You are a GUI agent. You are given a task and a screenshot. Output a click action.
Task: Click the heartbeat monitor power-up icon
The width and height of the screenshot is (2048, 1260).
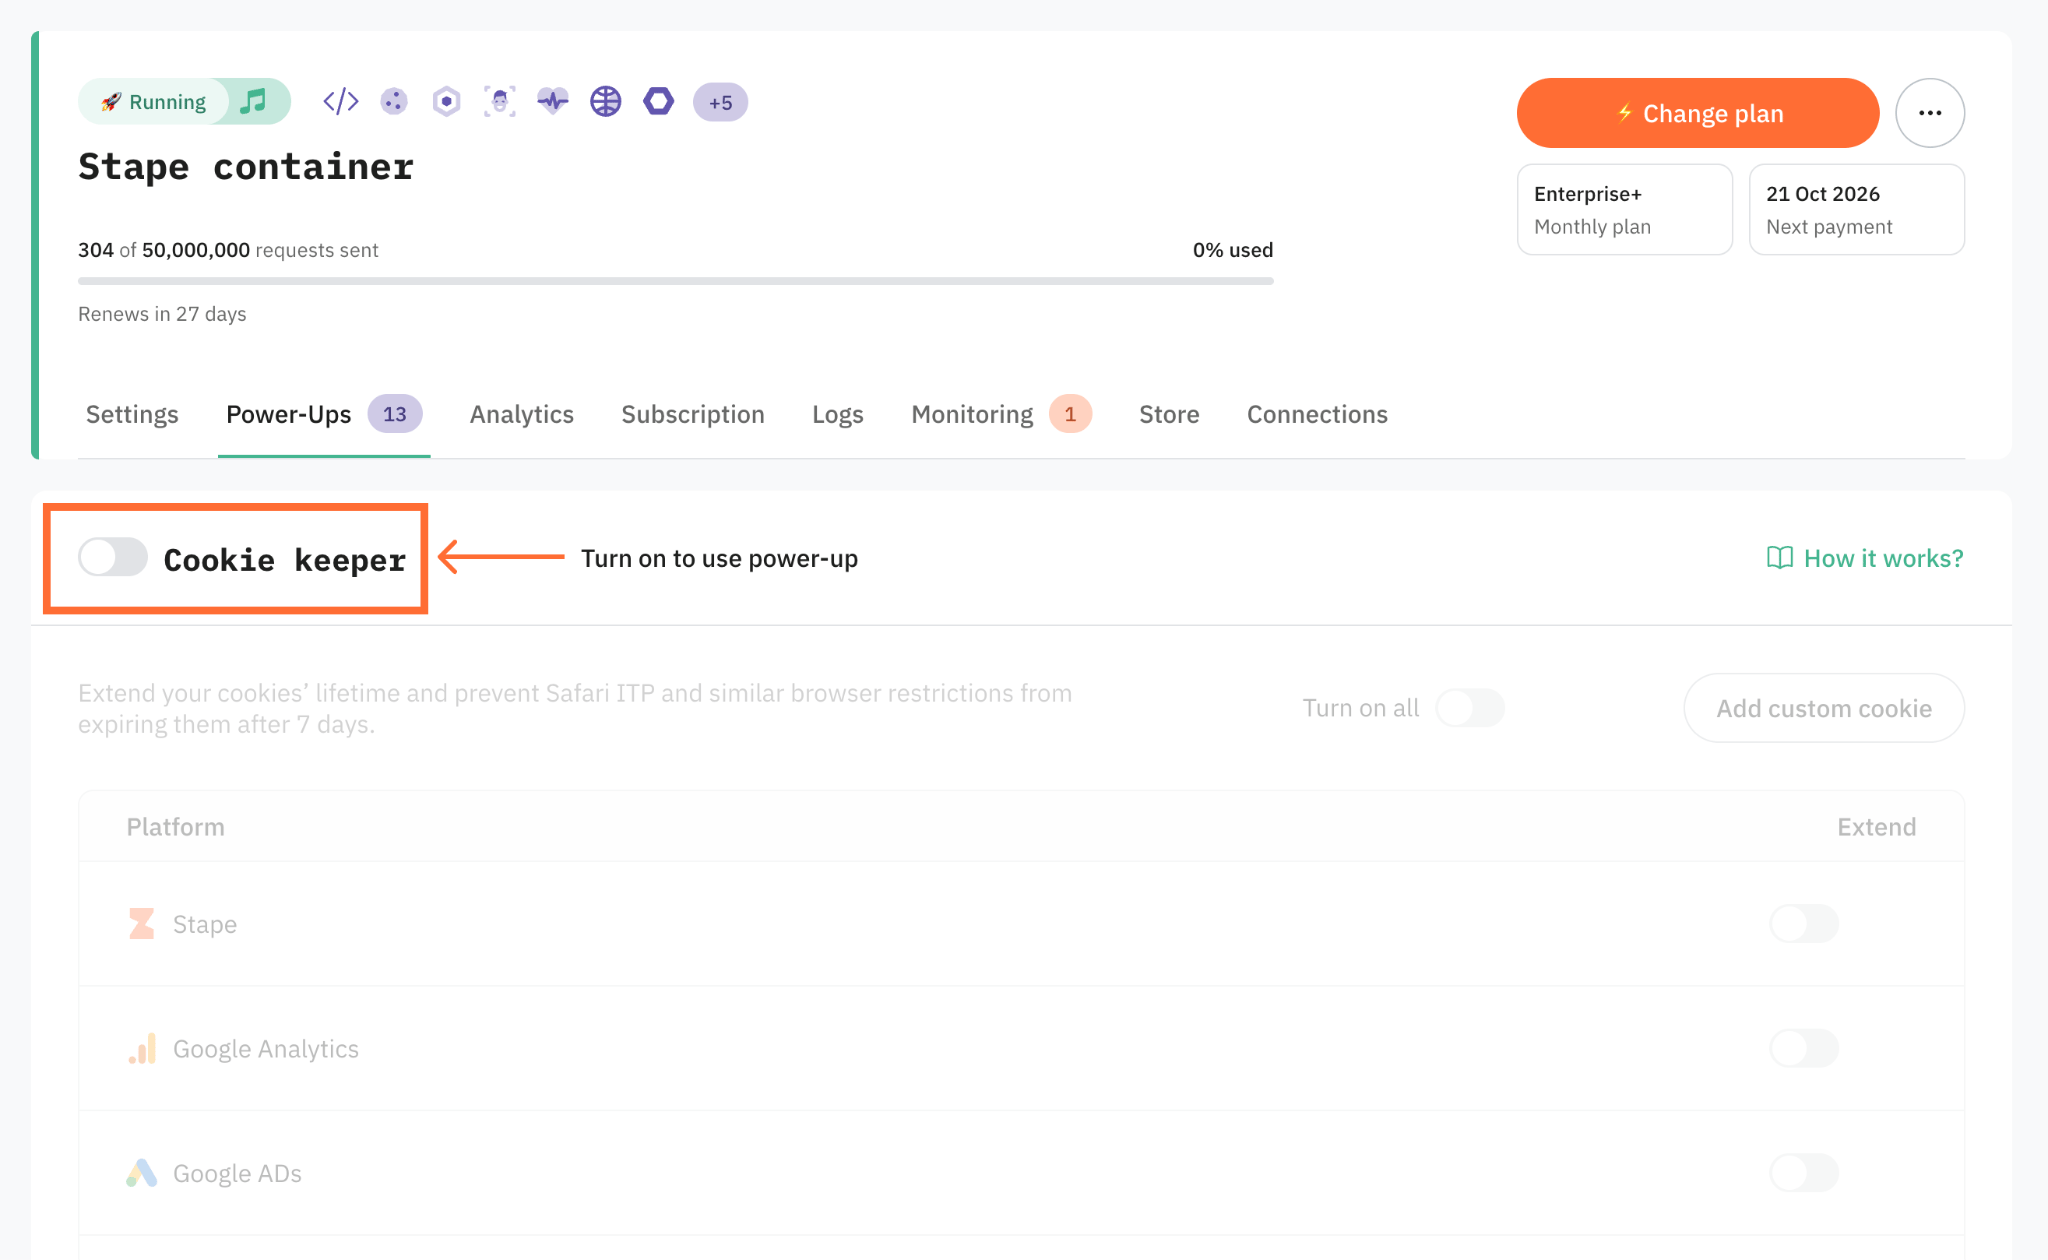553,101
